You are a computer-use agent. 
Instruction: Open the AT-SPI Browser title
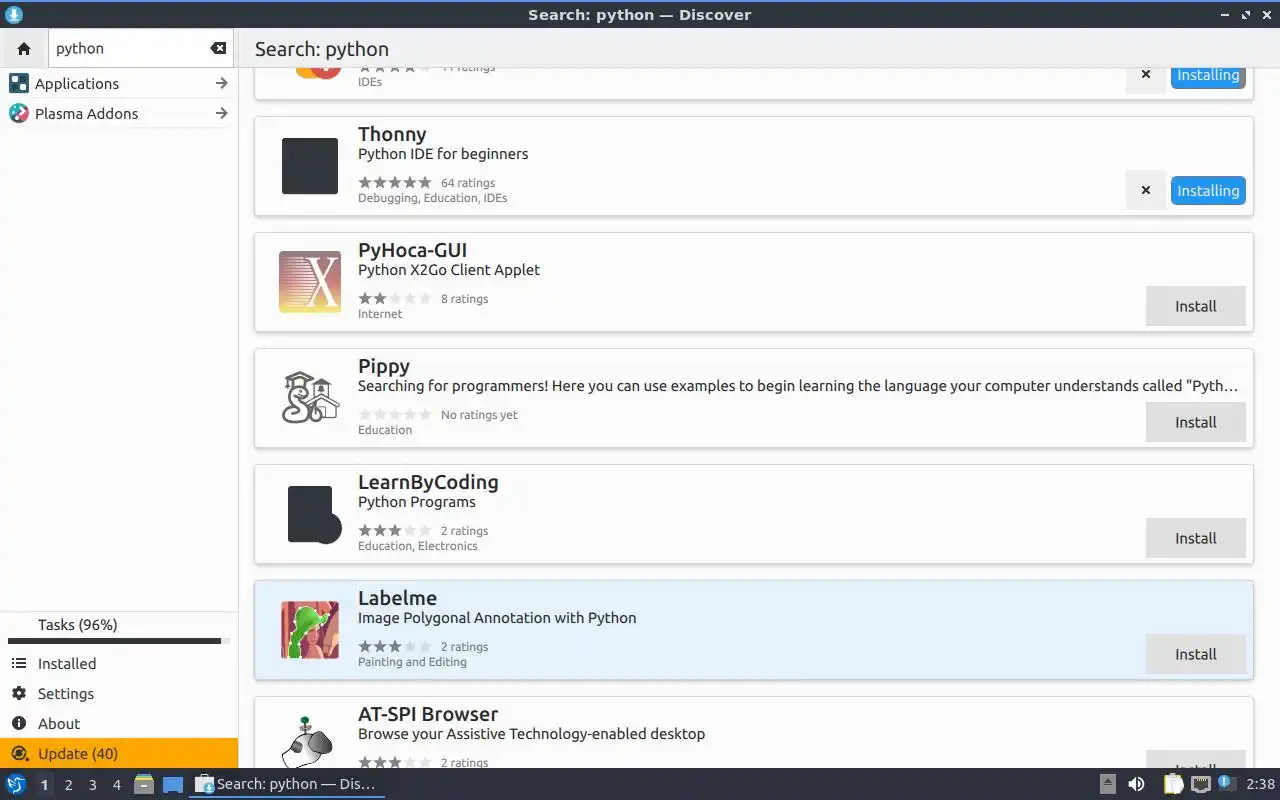428,714
